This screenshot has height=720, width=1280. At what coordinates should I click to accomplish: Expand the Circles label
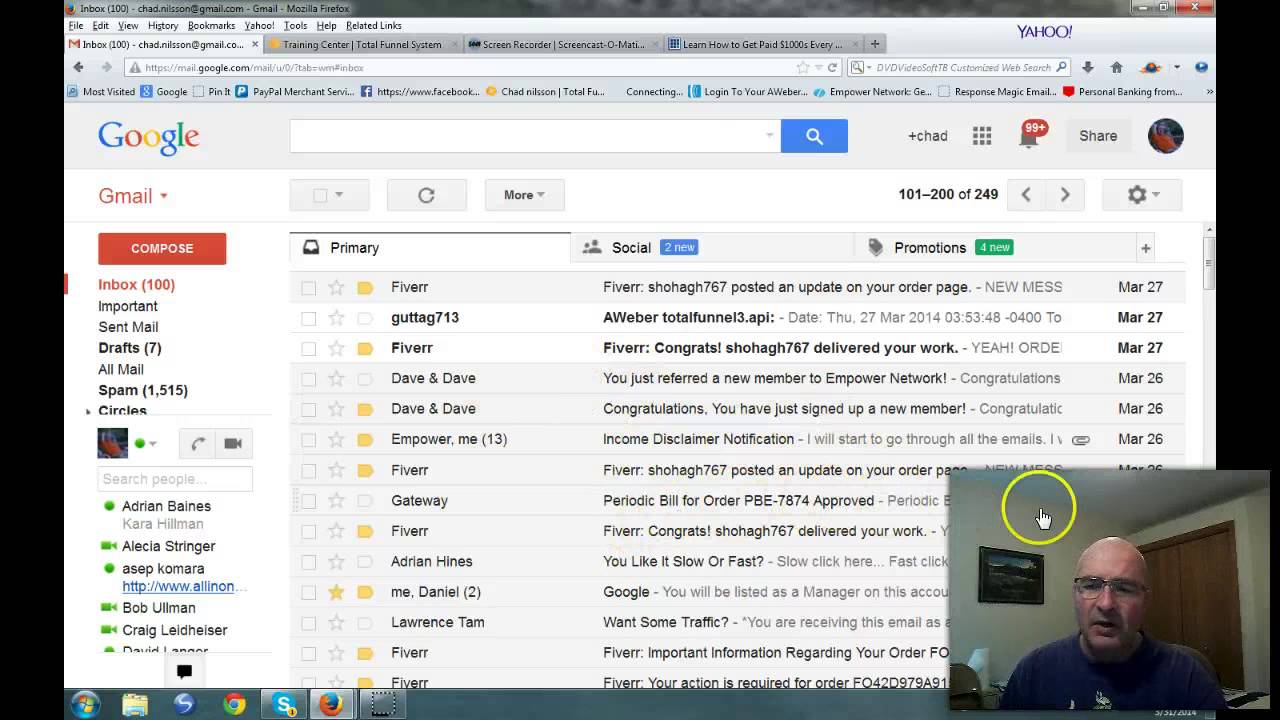pos(88,412)
